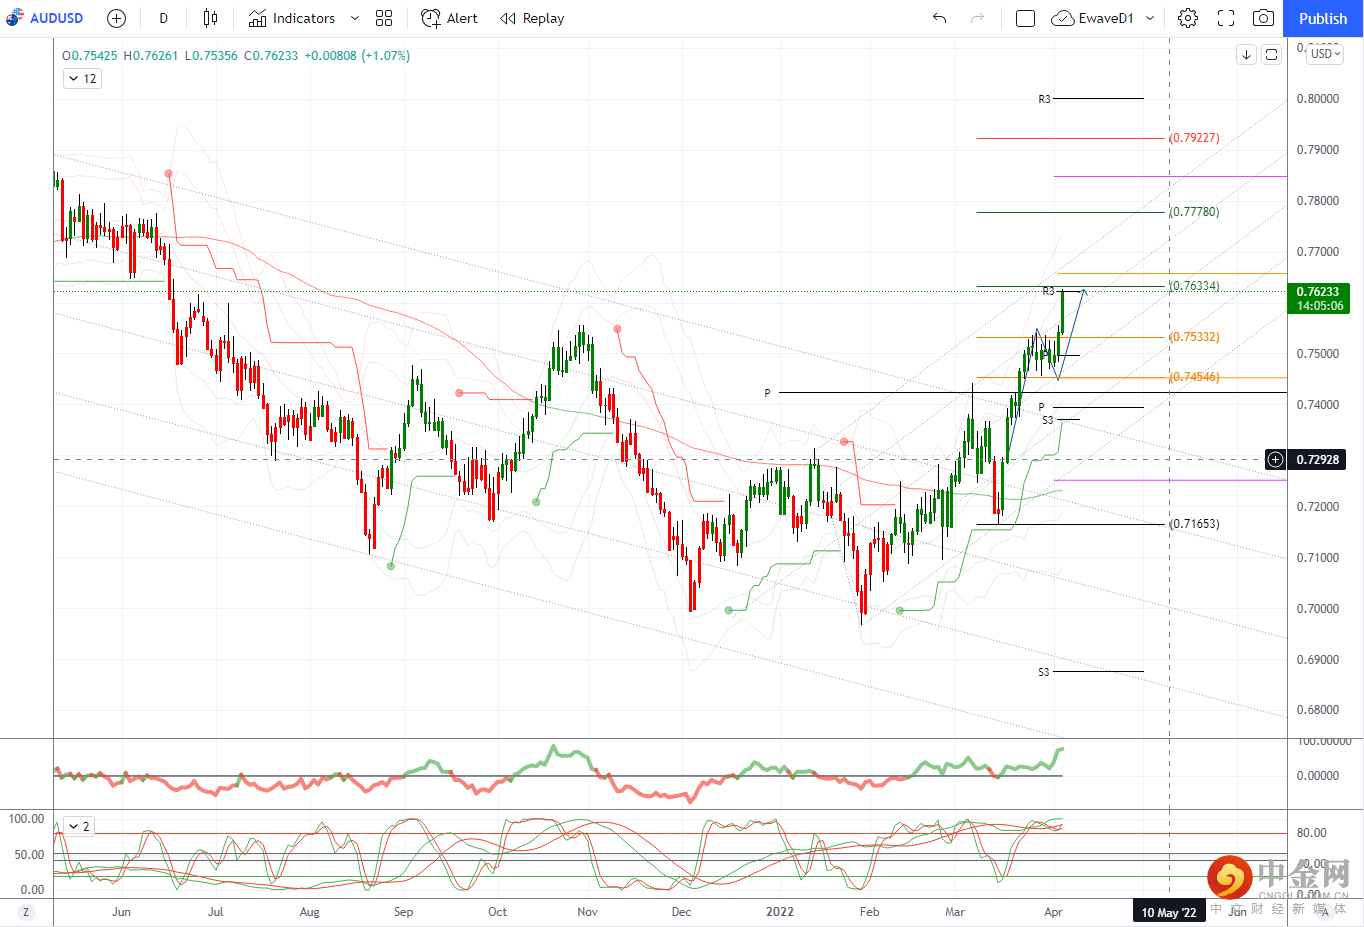Click the plus icon beside the 0.72928 price label
Viewport: 1364px width, 927px height.
point(1275,460)
